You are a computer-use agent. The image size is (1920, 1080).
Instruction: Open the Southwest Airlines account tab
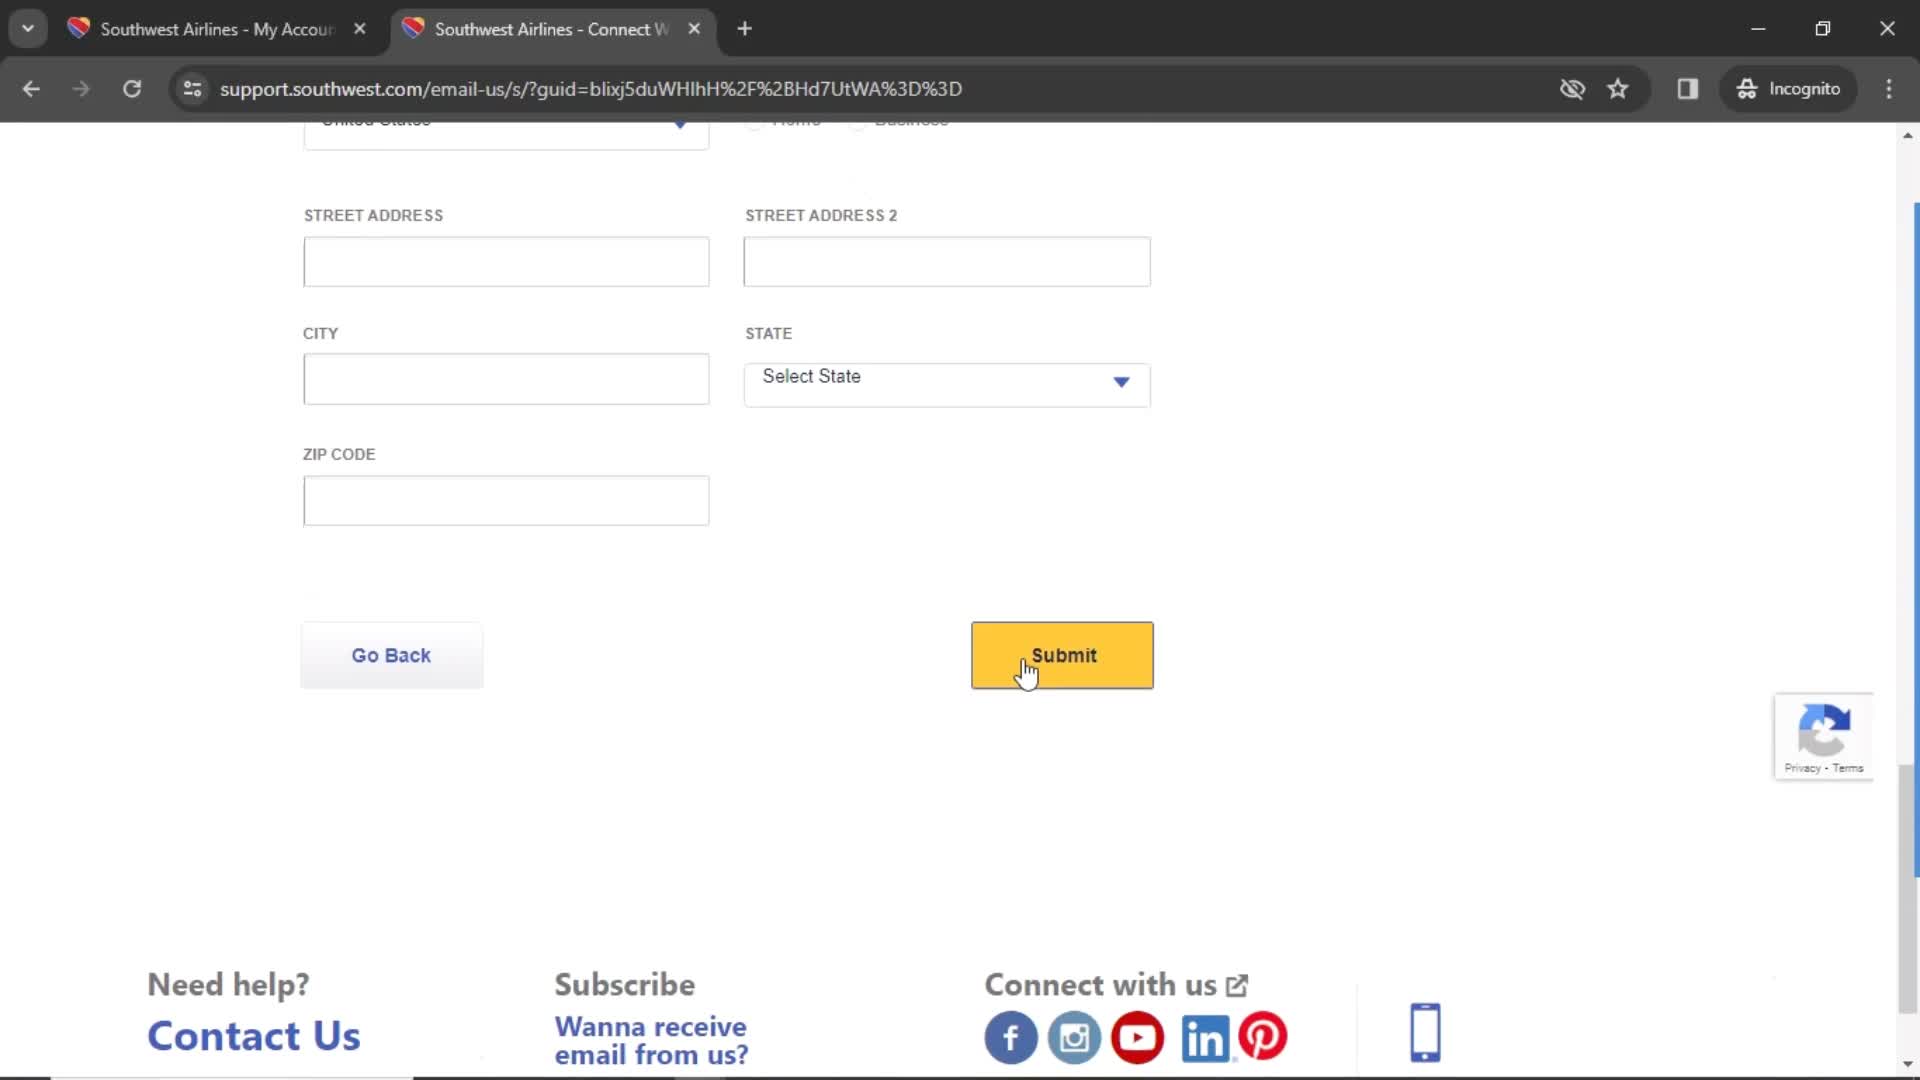click(216, 29)
